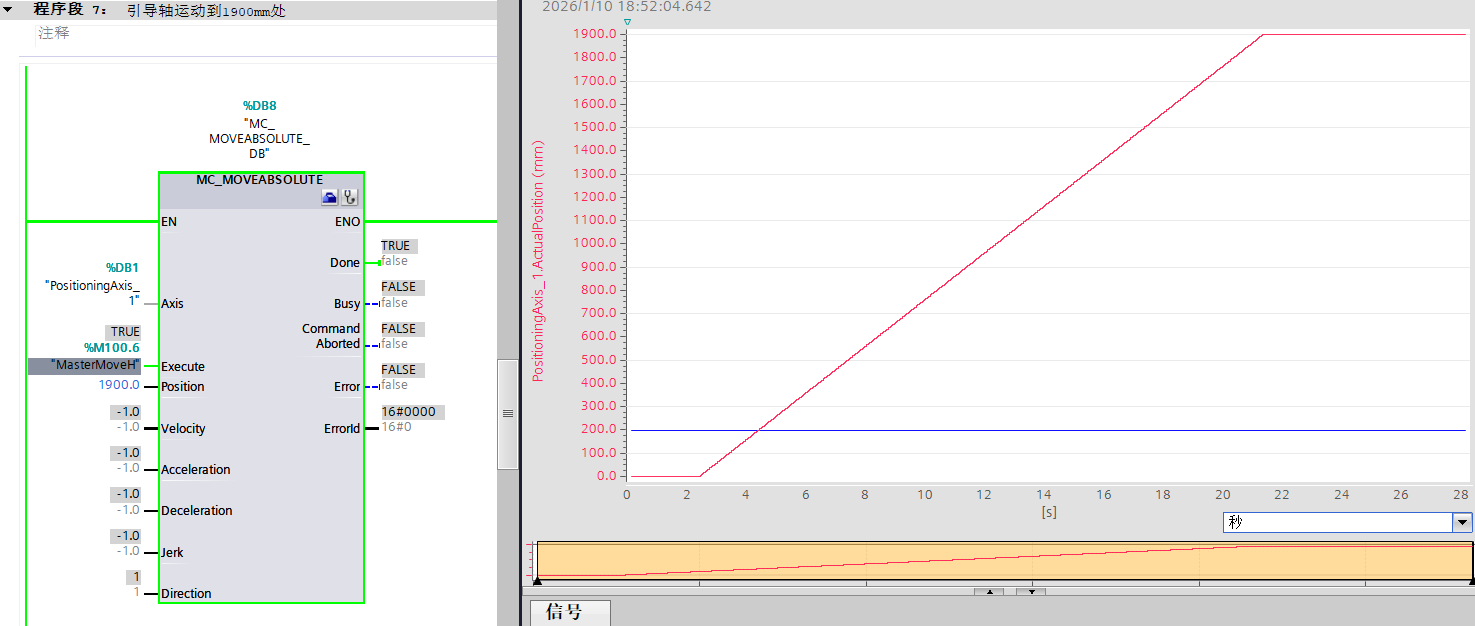Click the down arrow under the trace overview
1475x626 pixels.
(x=1032, y=592)
